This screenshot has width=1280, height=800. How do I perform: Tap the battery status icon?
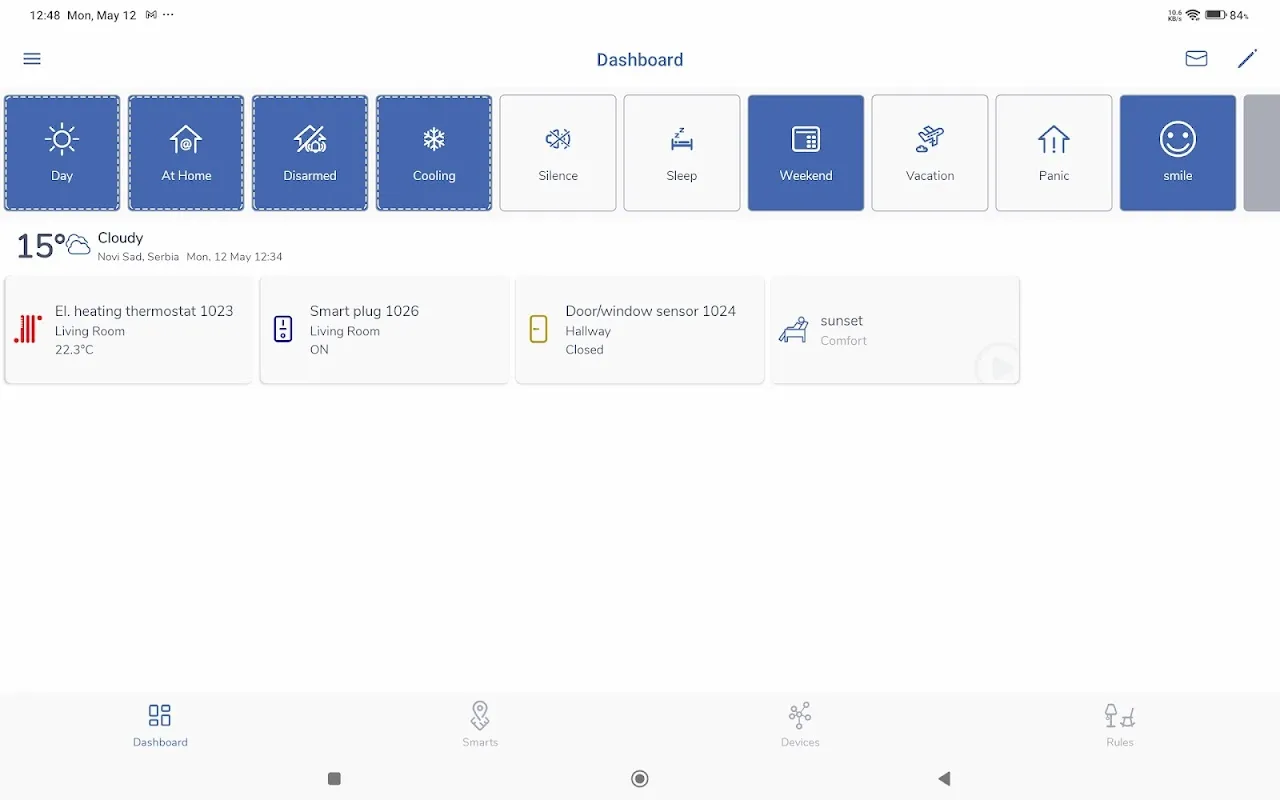tap(1215, 15)
